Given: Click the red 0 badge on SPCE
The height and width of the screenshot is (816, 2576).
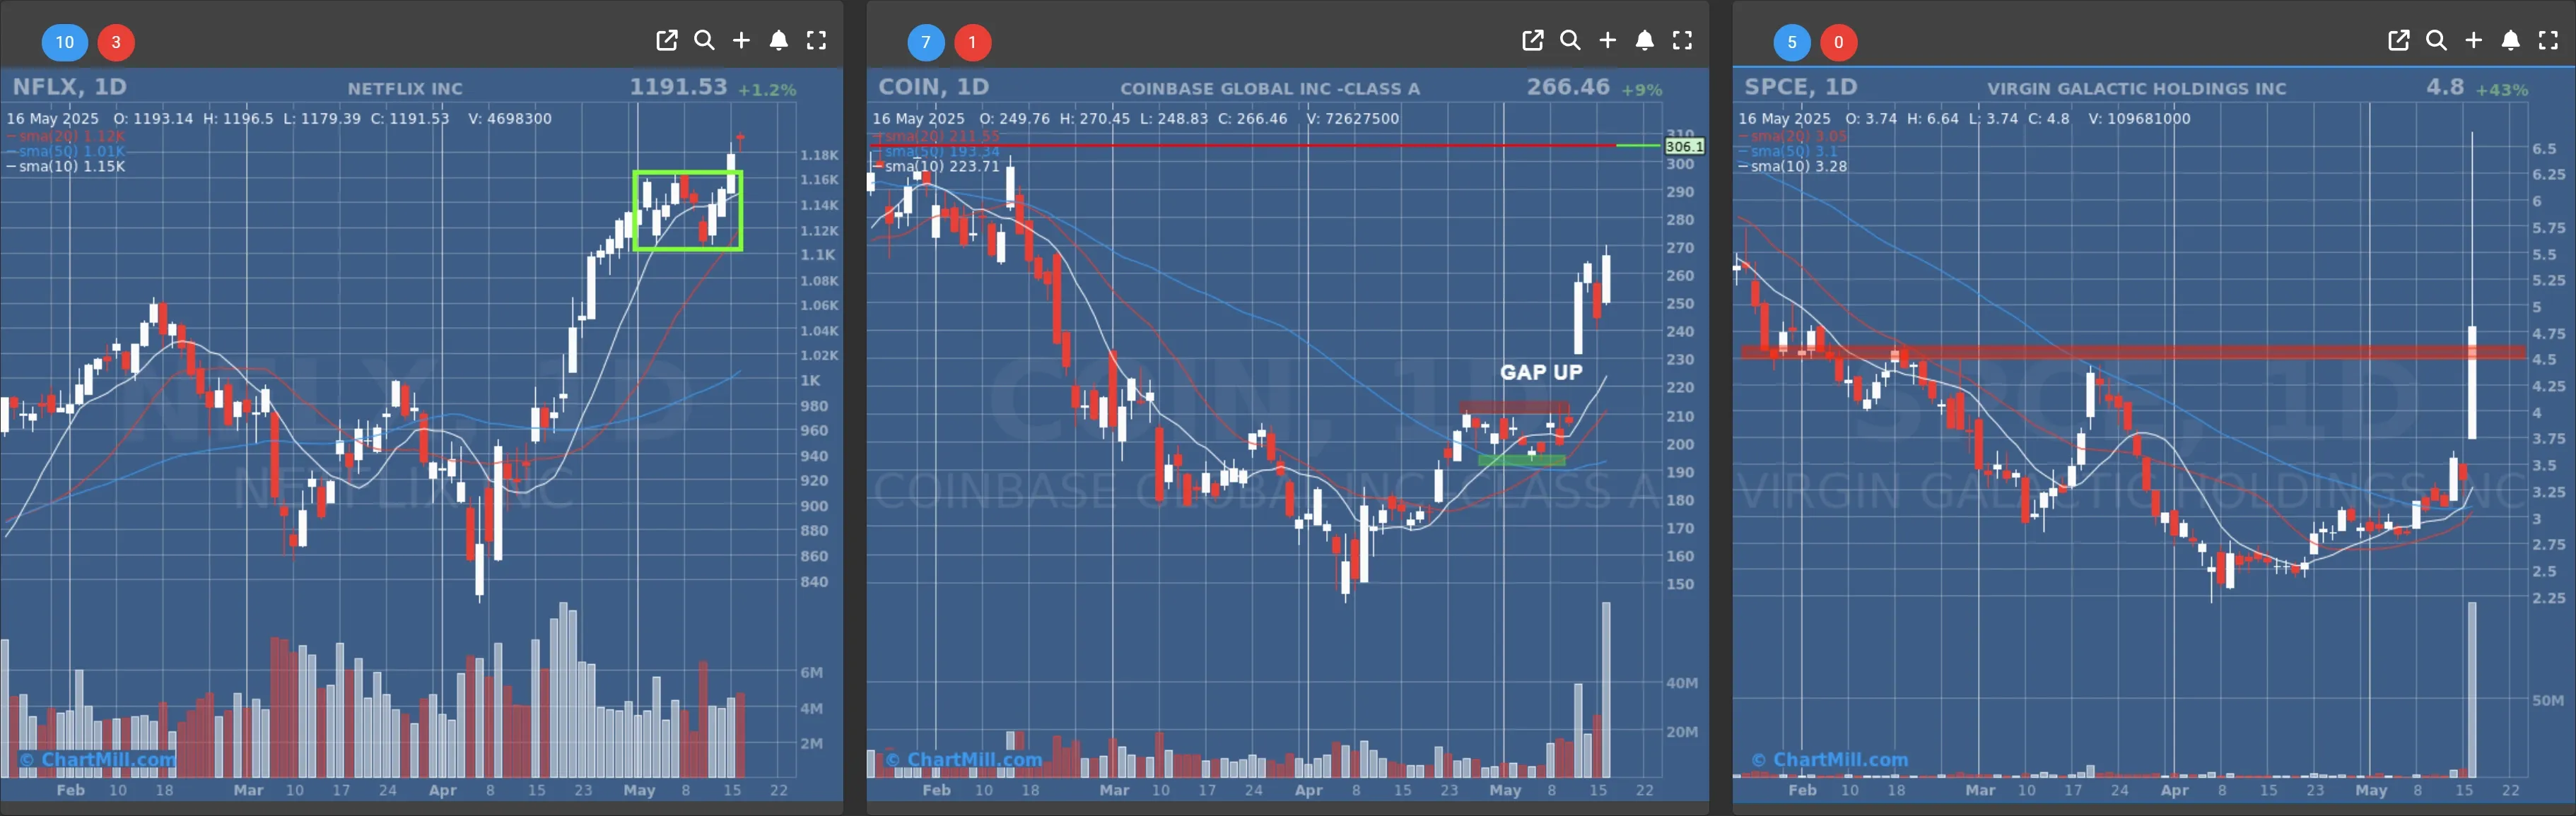Looking at the screenshot, I should tap(1838, 42).
